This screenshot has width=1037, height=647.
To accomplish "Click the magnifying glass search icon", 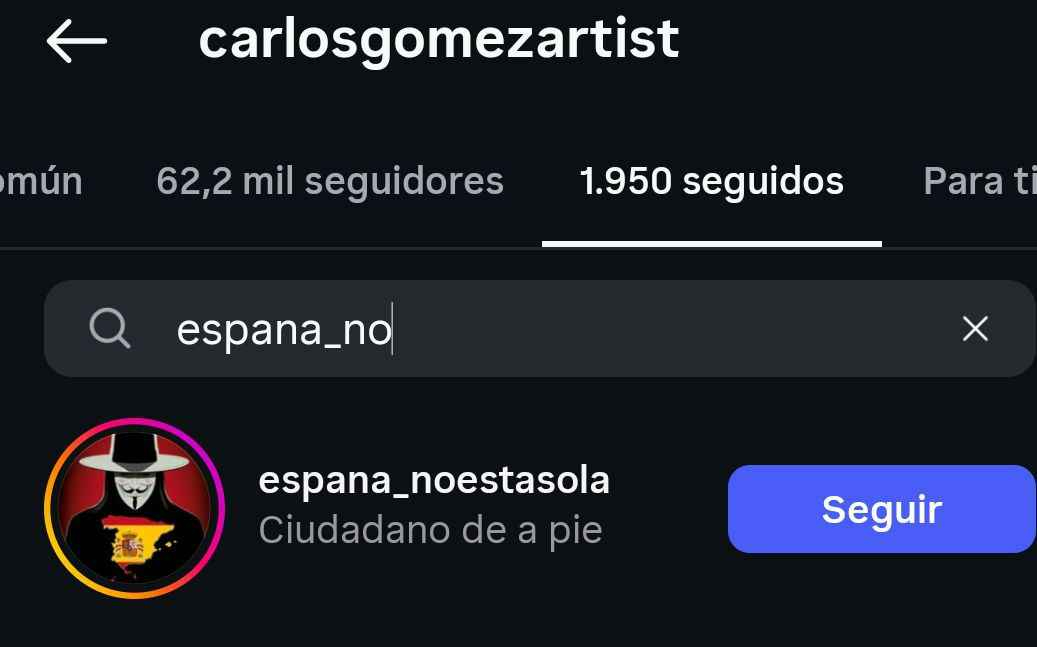I will pos(110,328).
